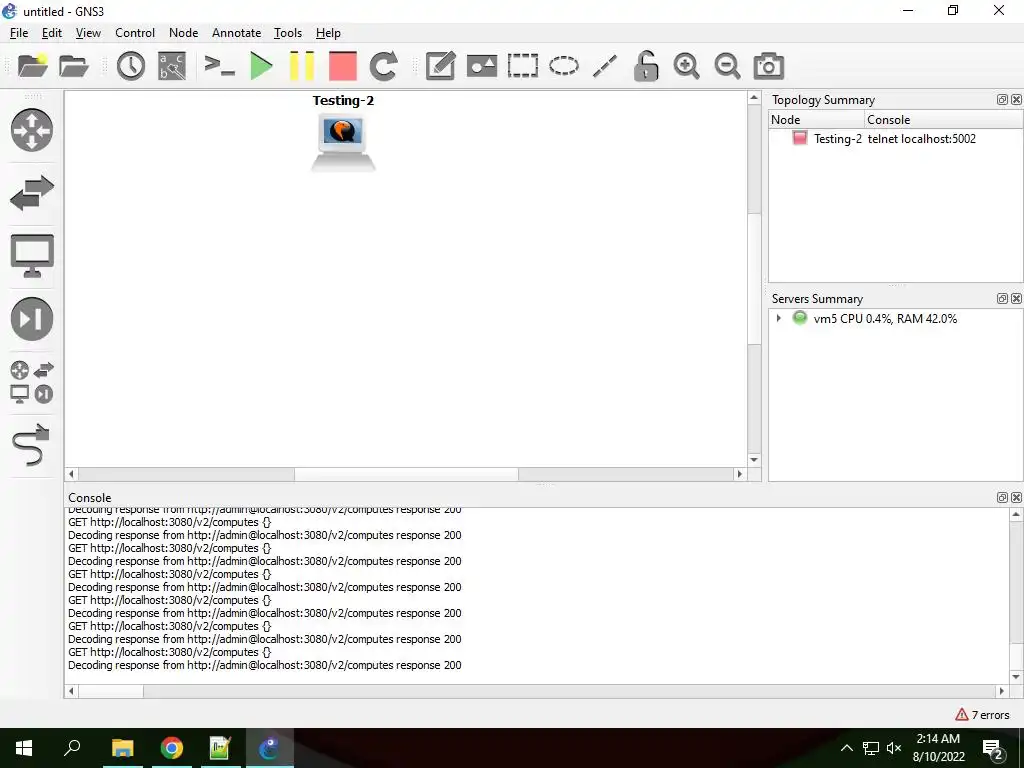This screenshot has width=1024, height=768.
Task: Open notification center in taskbar
Action: [x=993, y=748]
